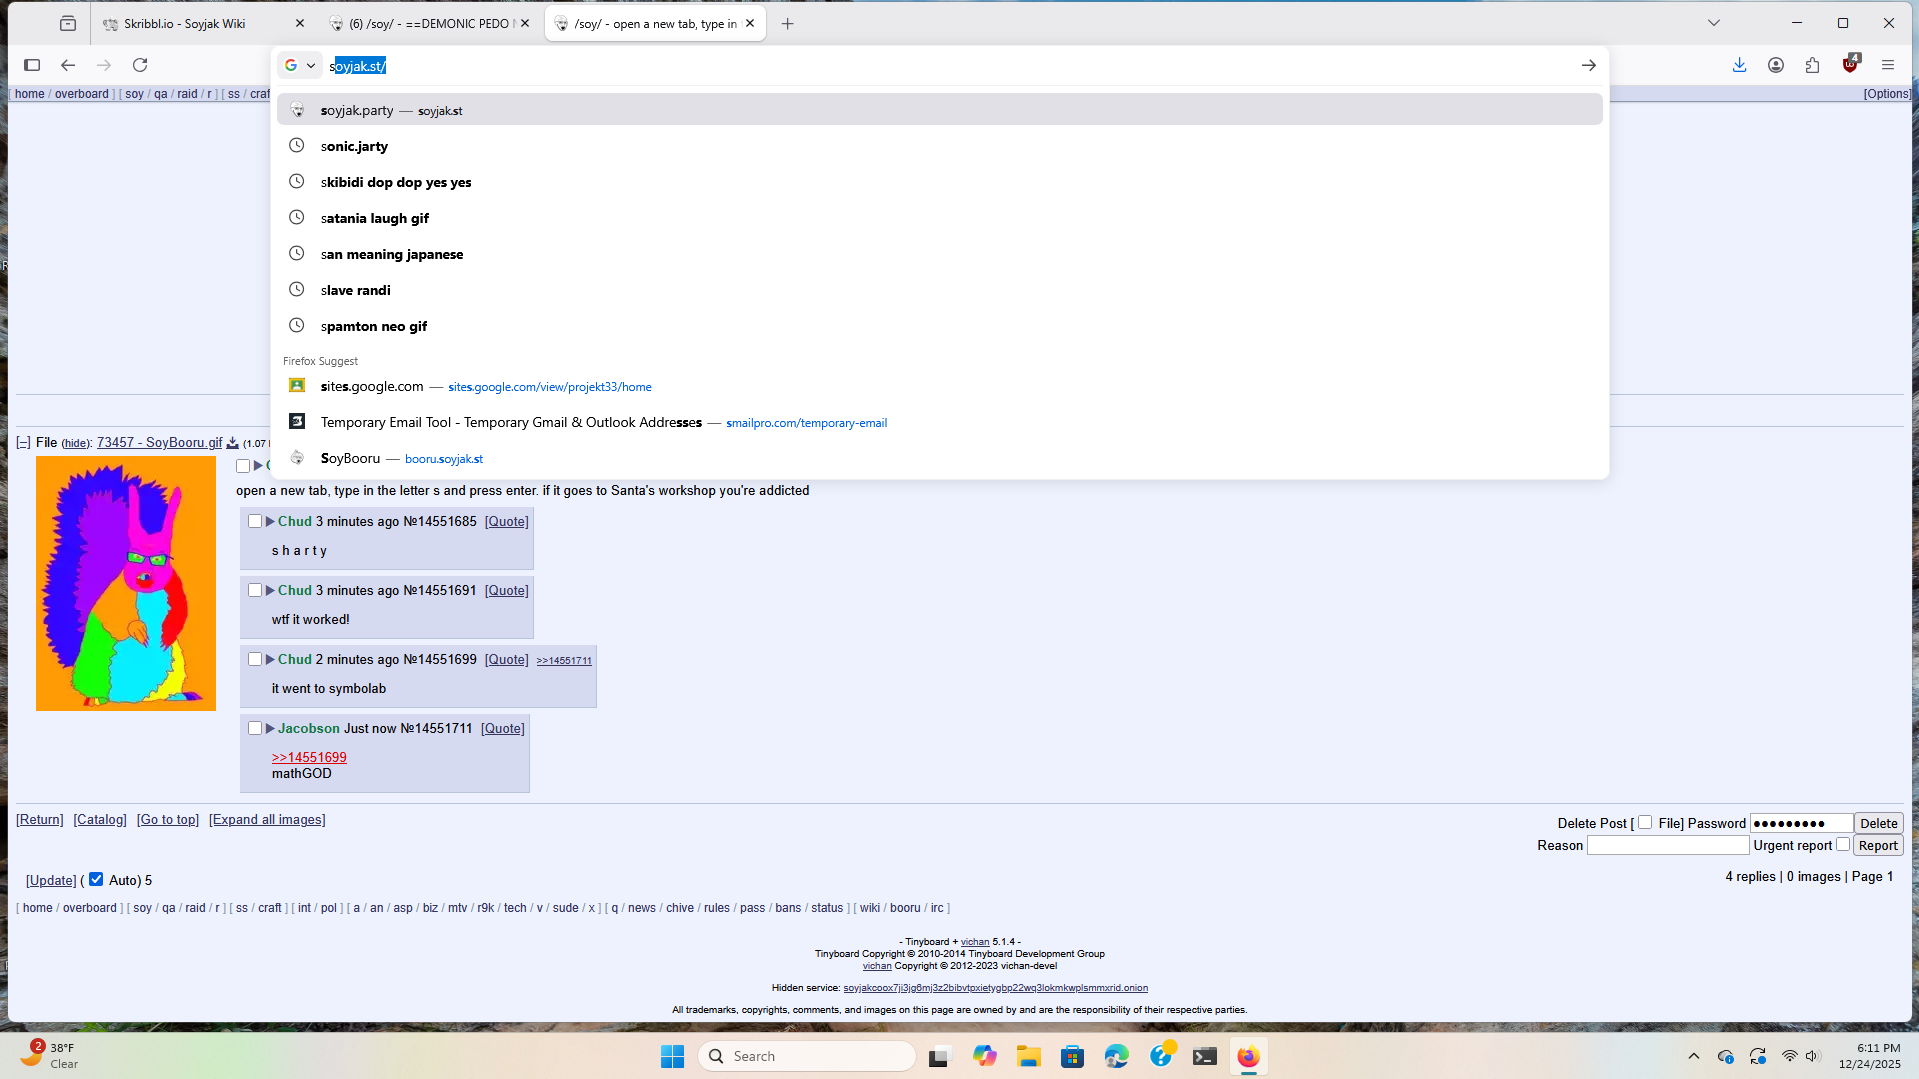Reload the current page

140,65
